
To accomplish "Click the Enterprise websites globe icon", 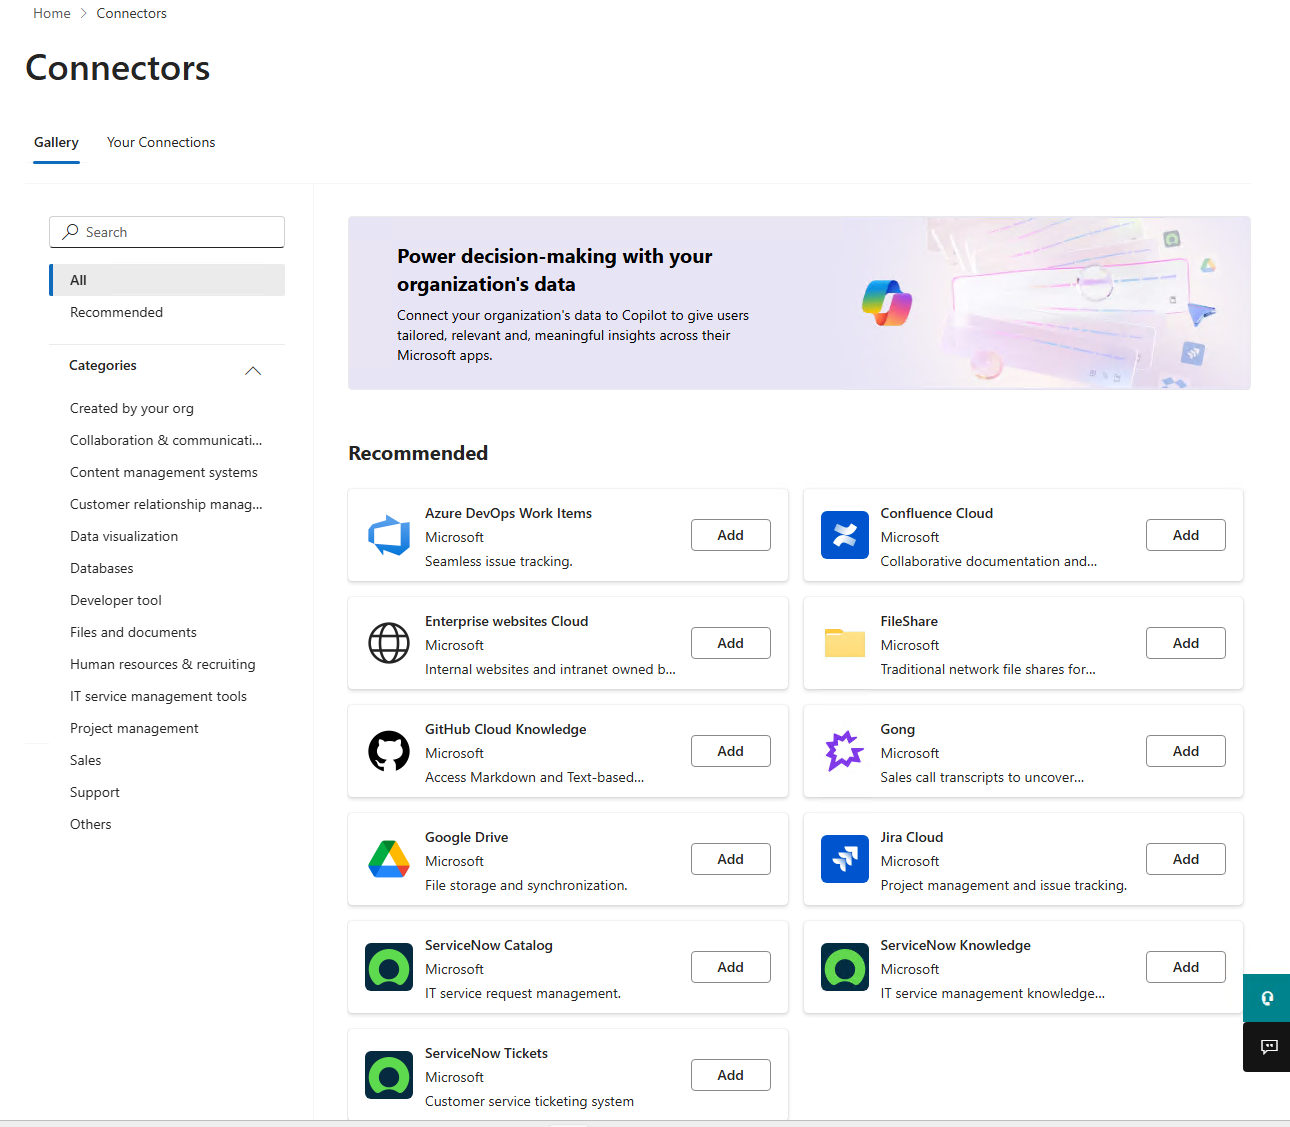I will pos(389,643).
